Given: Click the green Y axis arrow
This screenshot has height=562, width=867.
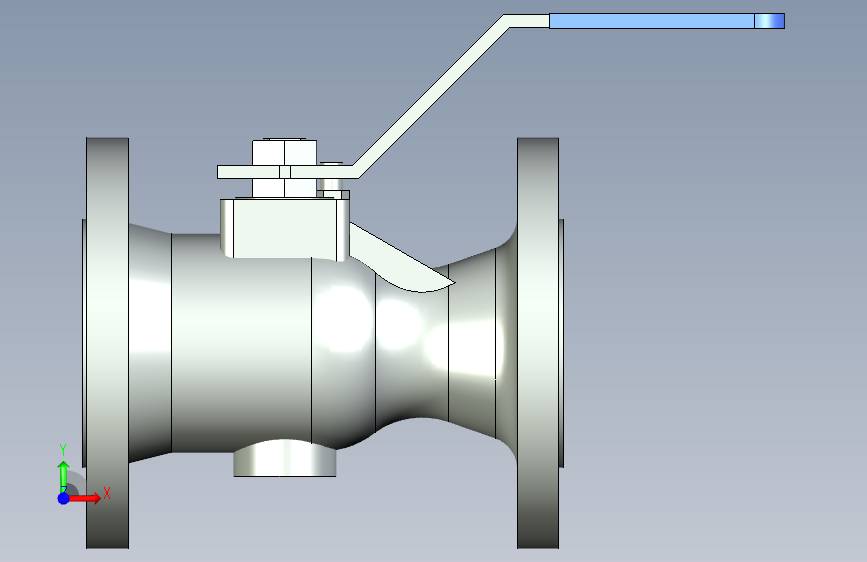Looking at the screenshot, I should point(64,475).
